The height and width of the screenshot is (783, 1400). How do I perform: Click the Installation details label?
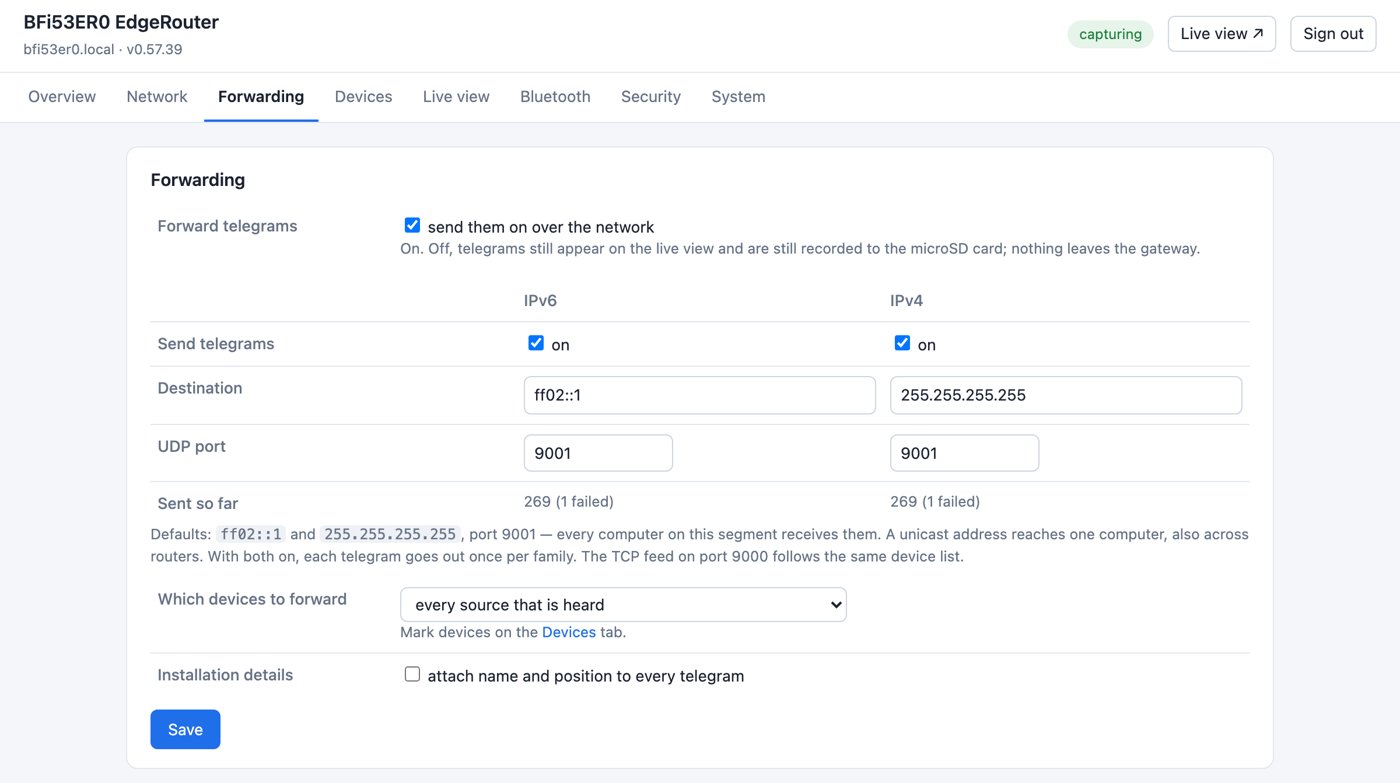coord(225,675)
